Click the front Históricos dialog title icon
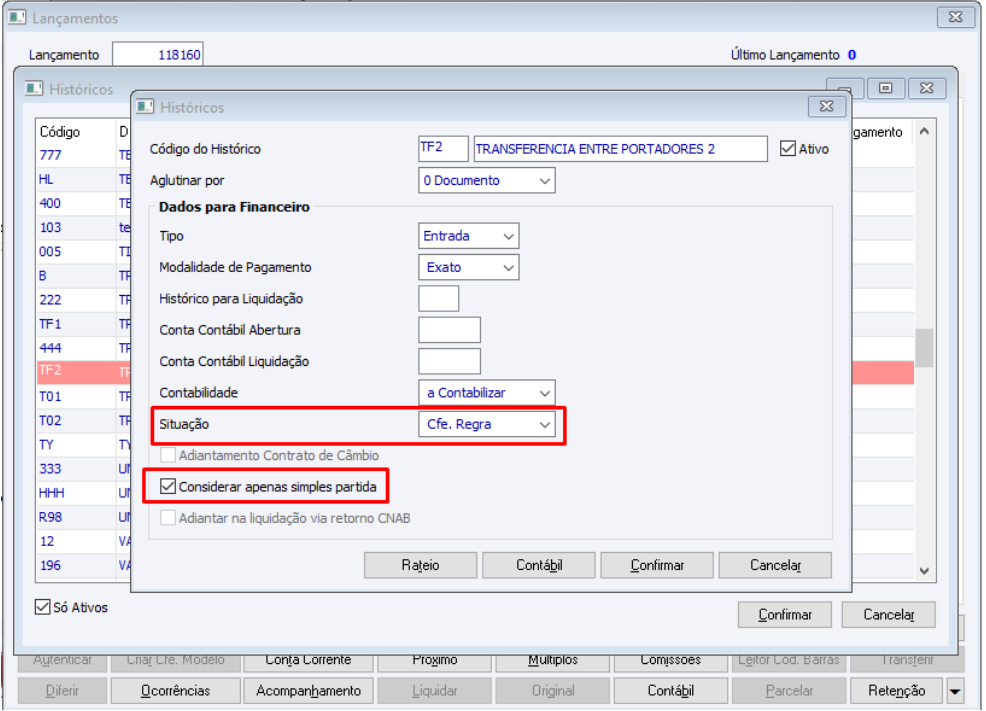This screenshot has width=986, height=711. pos(145,106)
